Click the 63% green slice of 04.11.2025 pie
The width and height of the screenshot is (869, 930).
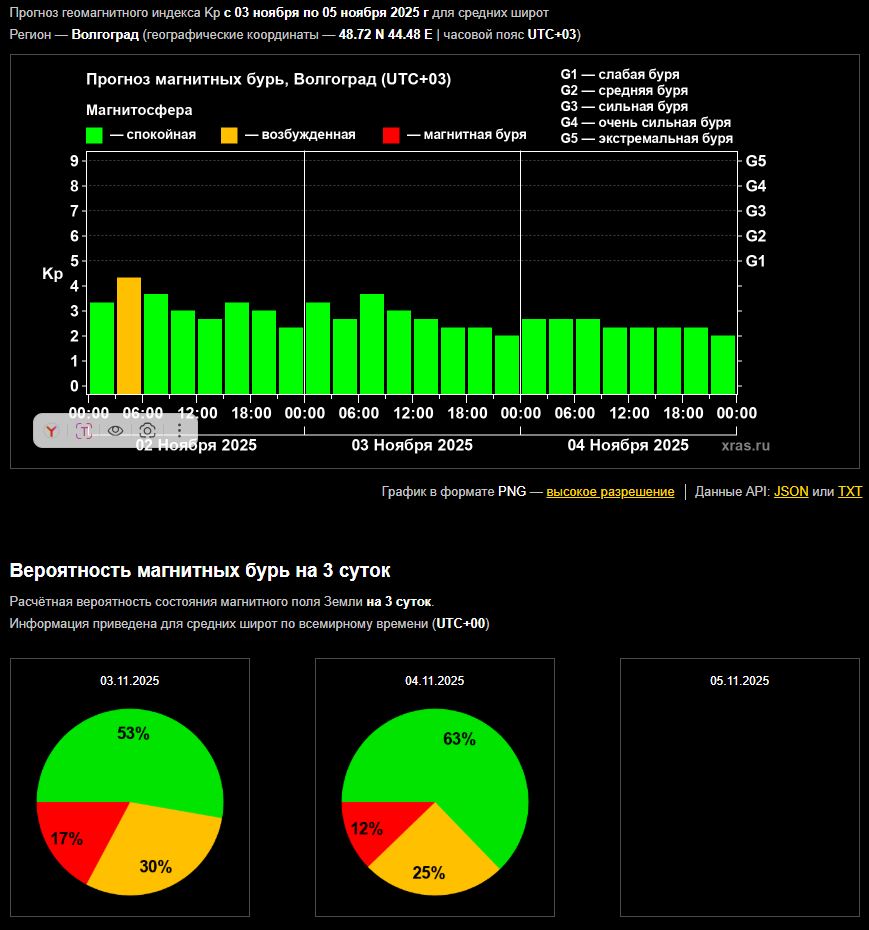tap(465, 760)
